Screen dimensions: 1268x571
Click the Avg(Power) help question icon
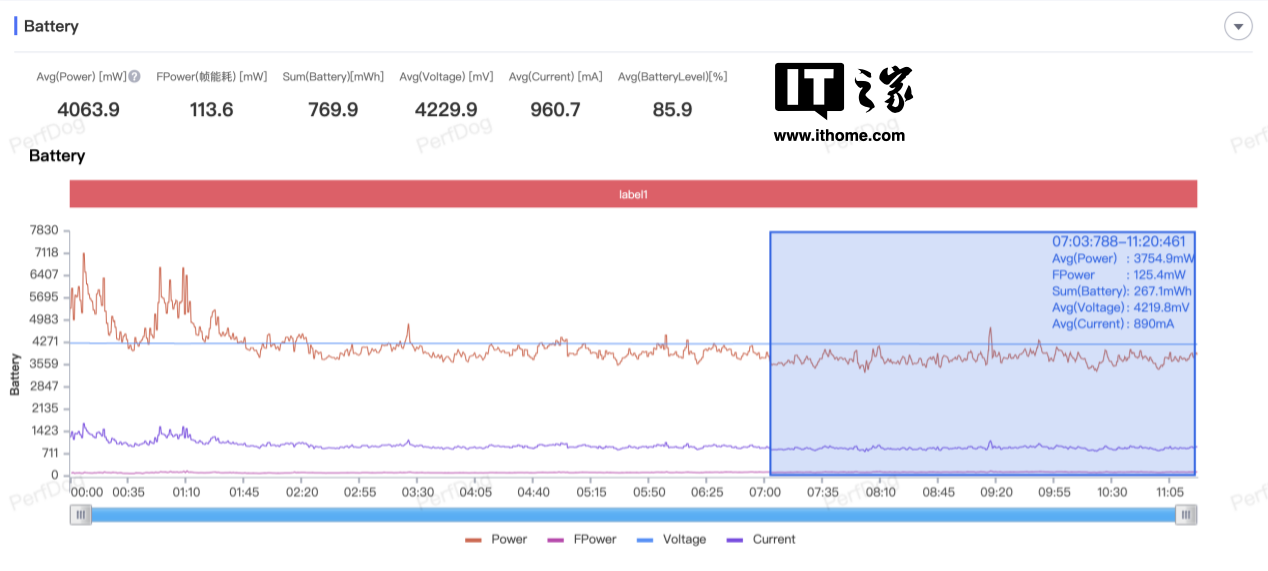[134, 76]
